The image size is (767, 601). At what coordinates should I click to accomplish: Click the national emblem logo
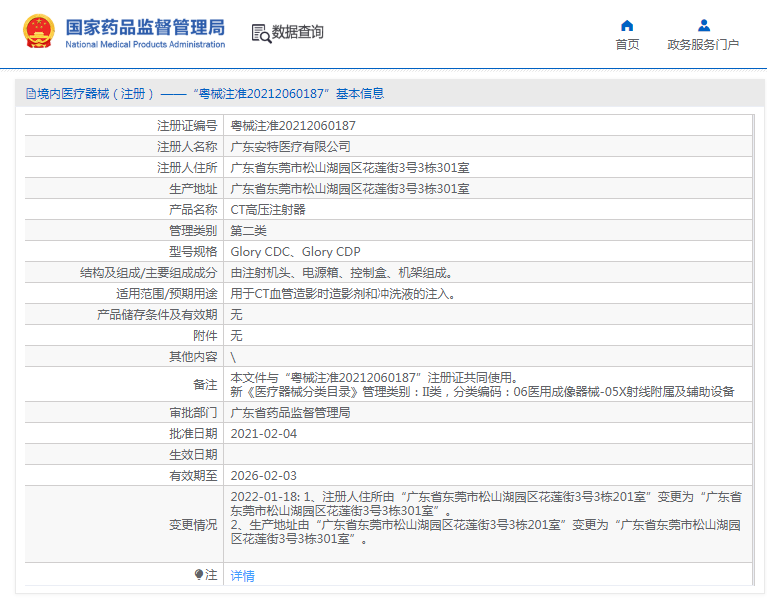tap(39, 31)
